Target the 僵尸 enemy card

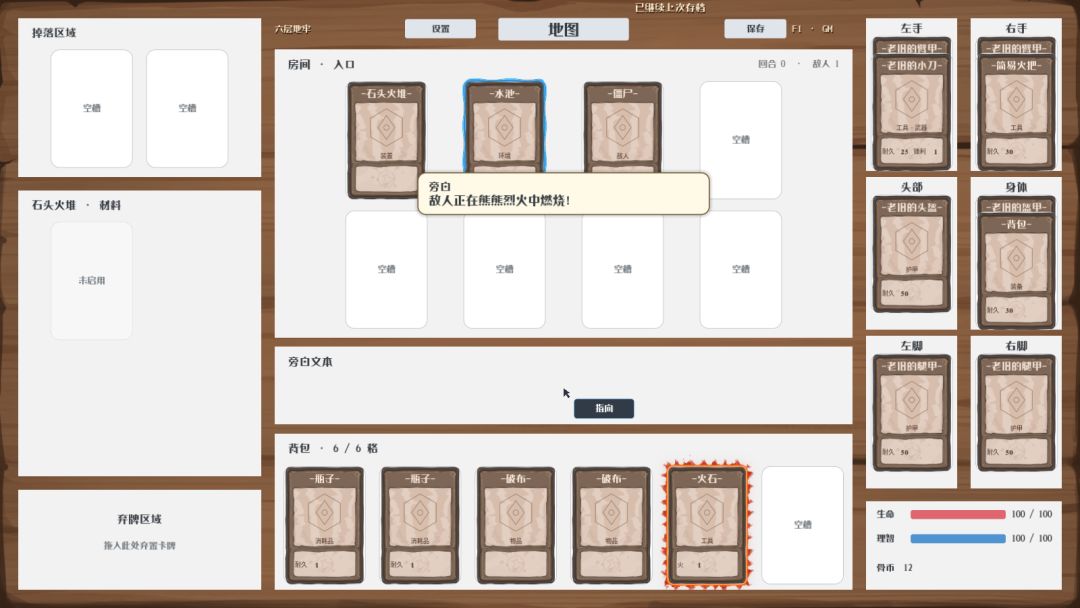click(x=623, y=127)
